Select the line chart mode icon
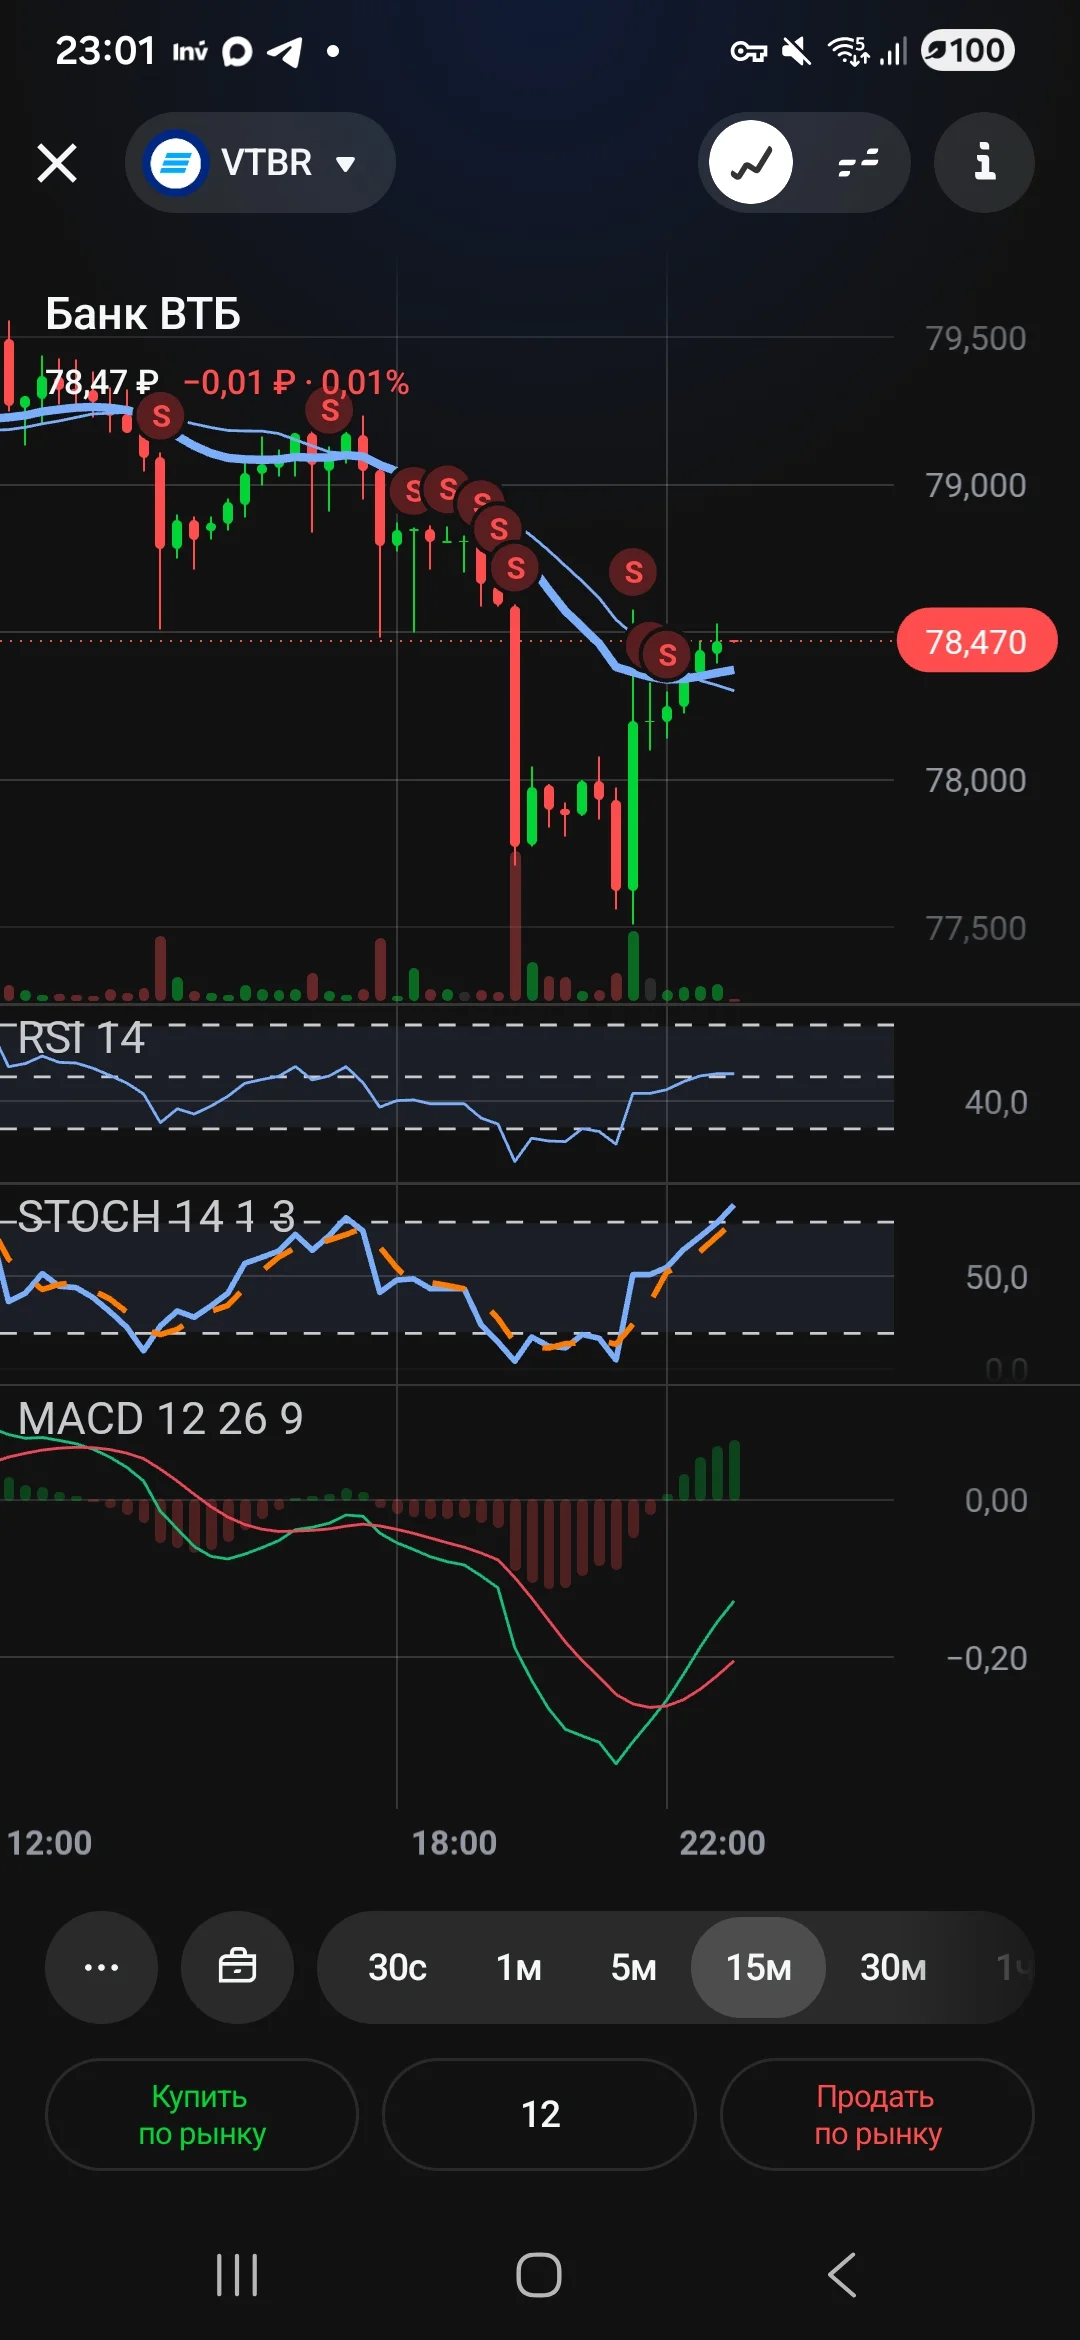Image resolution: width=1080 pixels, height=2340 pixels. click(751, 162)
